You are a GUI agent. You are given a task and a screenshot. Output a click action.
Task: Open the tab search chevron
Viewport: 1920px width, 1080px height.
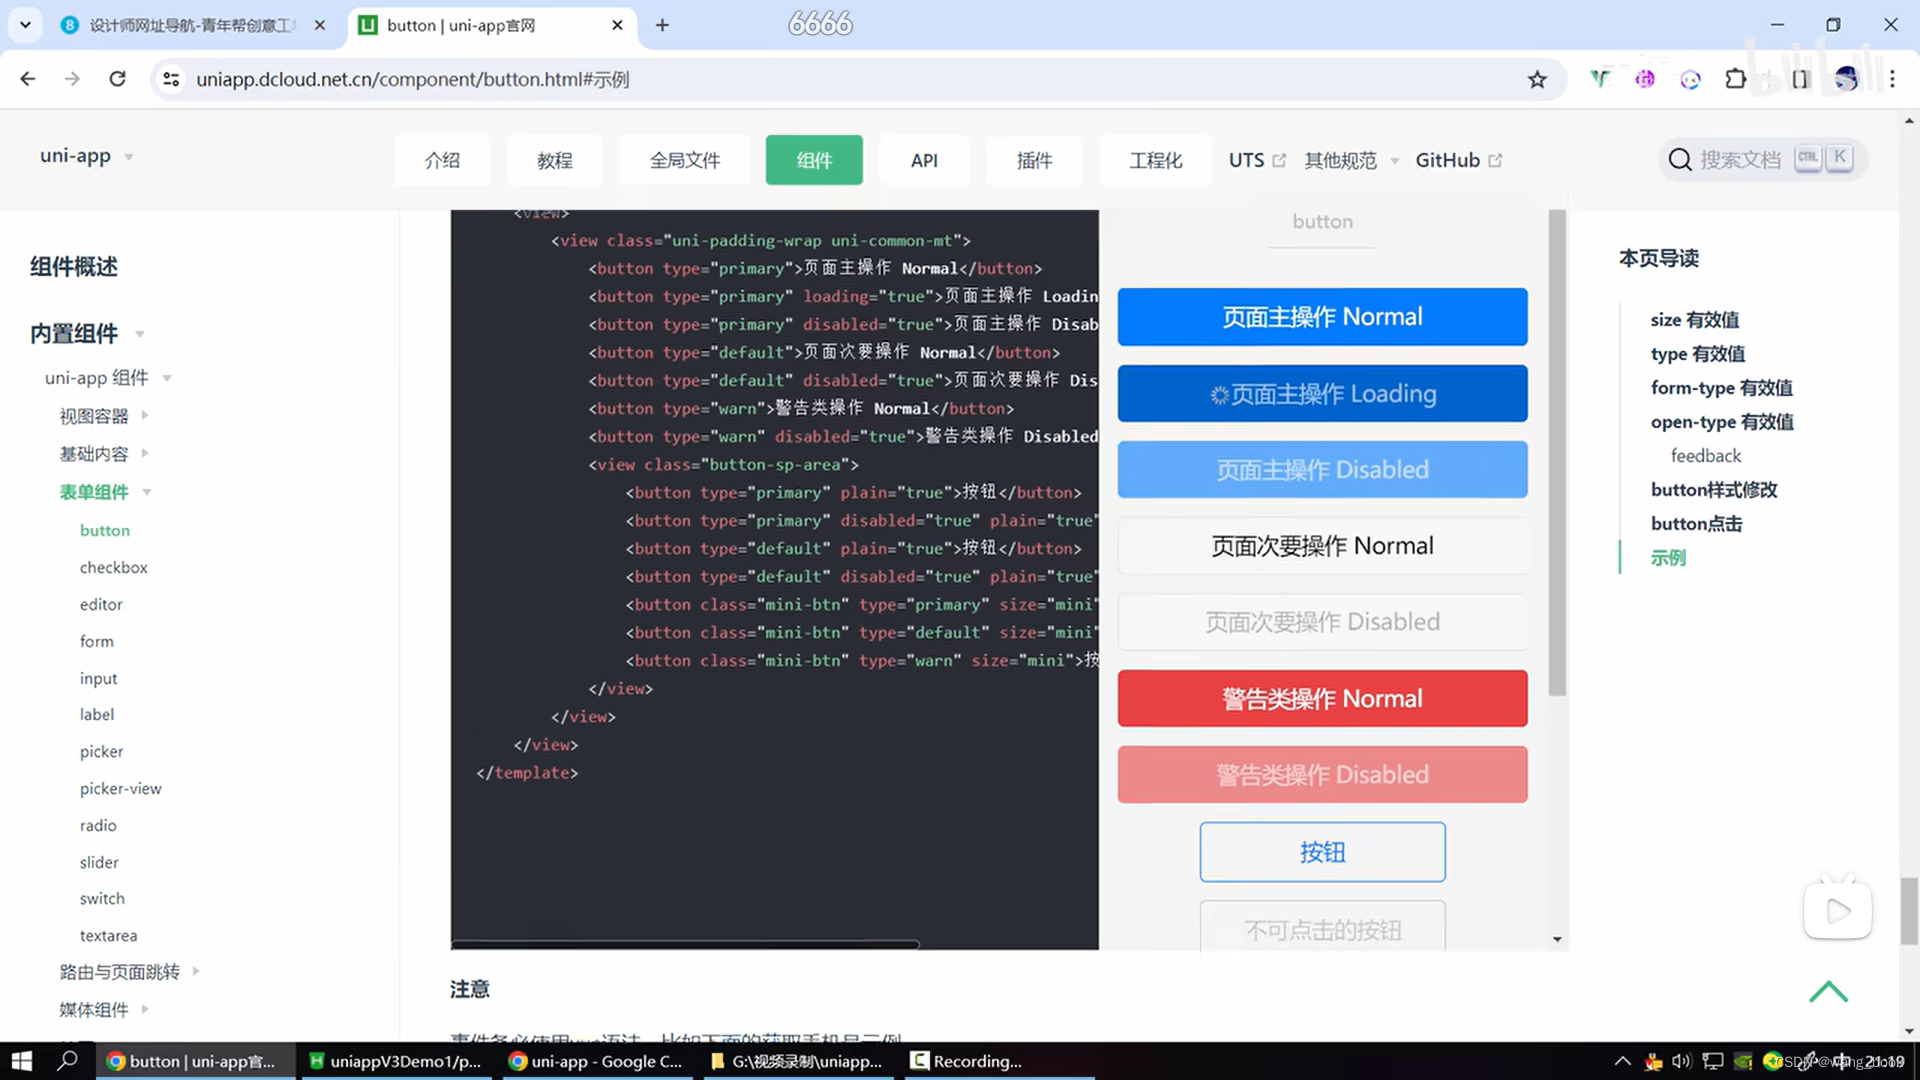[x=25, y=25]
